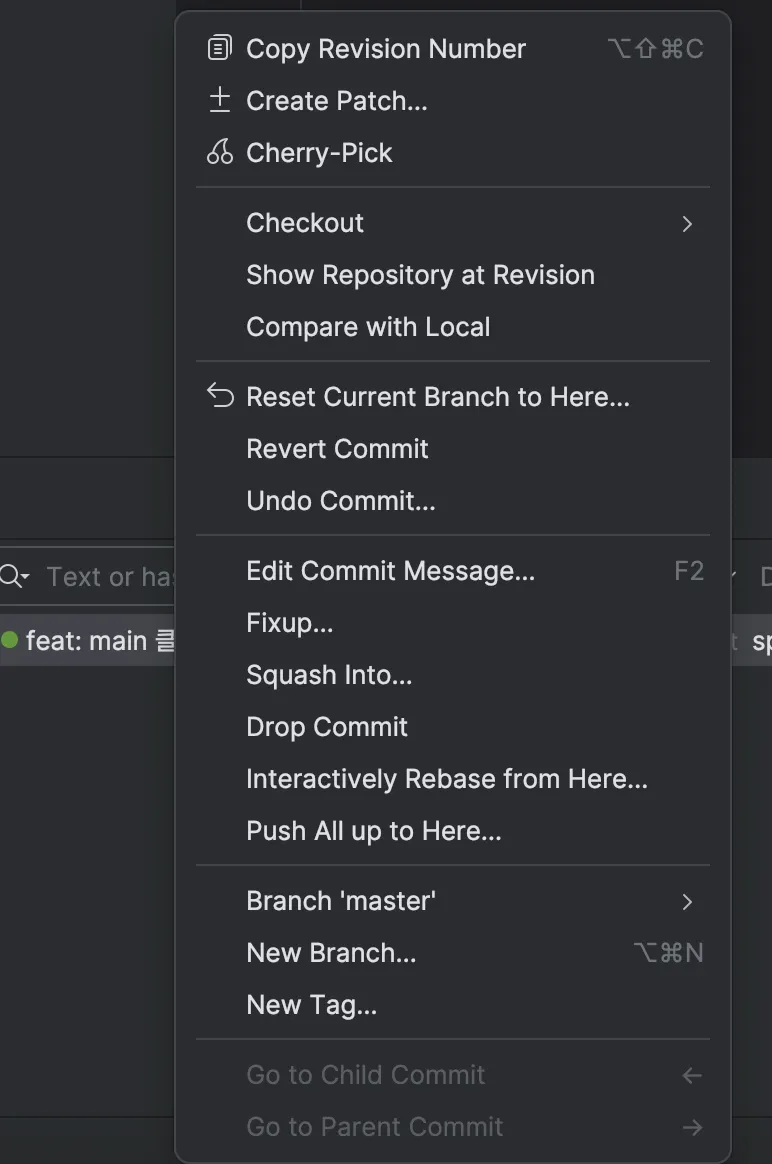Choose Compare with Local

(368, 327)
